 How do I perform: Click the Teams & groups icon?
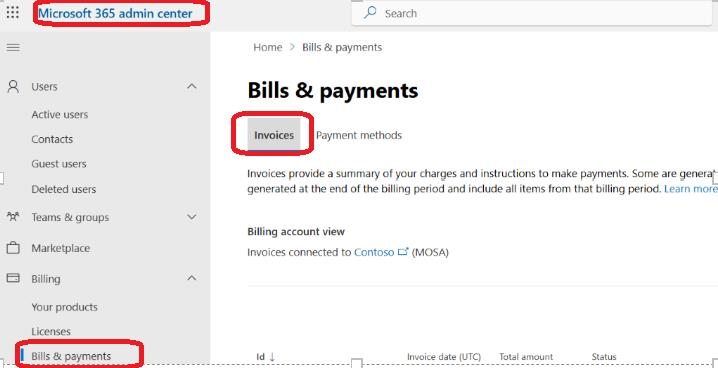click(x=13, y=216)
